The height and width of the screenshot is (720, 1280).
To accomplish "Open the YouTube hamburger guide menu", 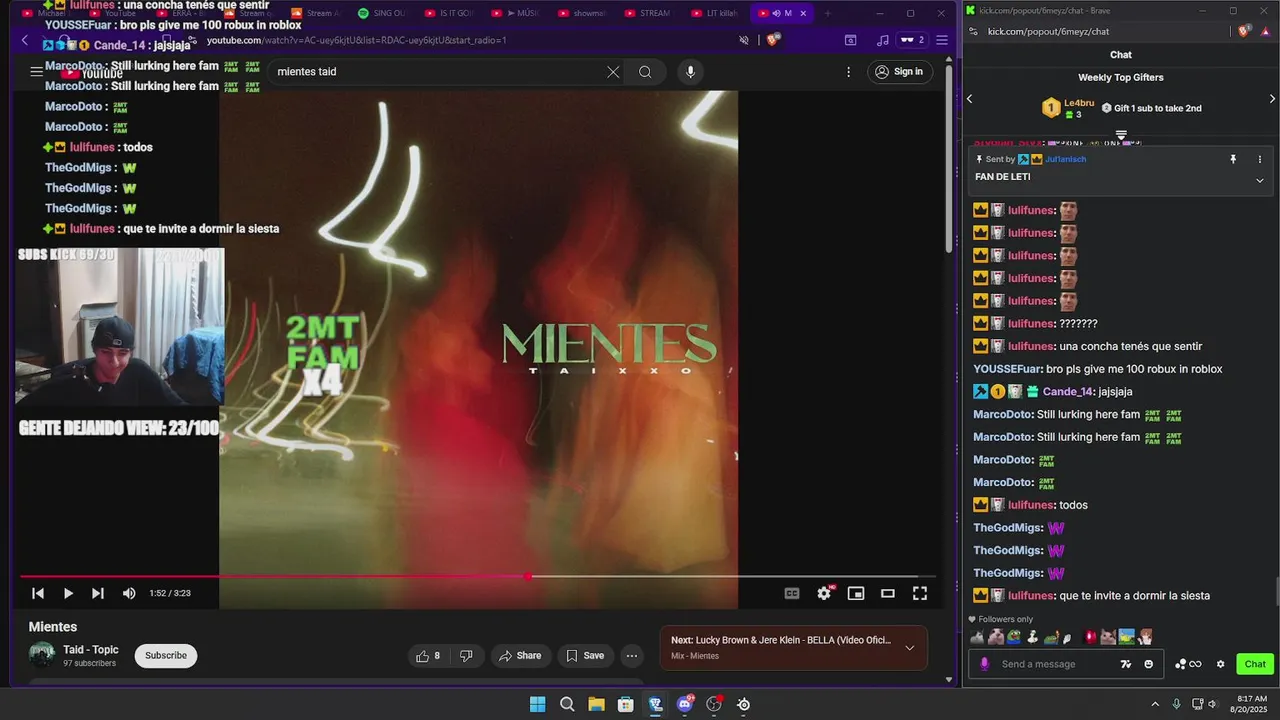I will 37,72.
